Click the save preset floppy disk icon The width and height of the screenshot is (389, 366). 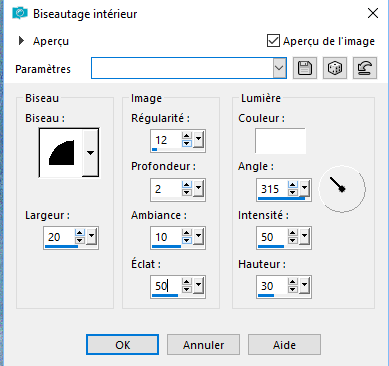pos(305,68)
